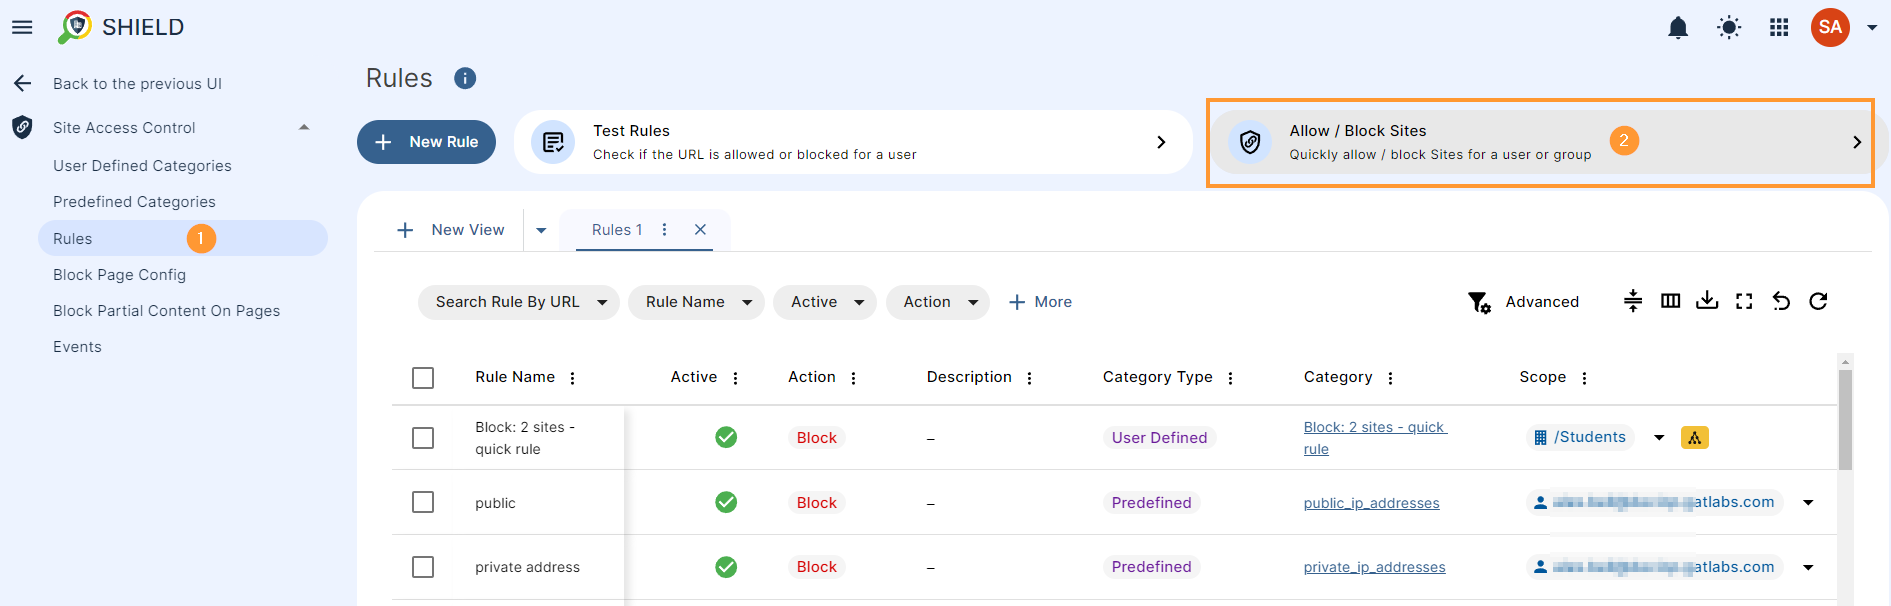Click the SHIELD logo icon
Viewport: 1891px width, 606px height.
[75, 27]
